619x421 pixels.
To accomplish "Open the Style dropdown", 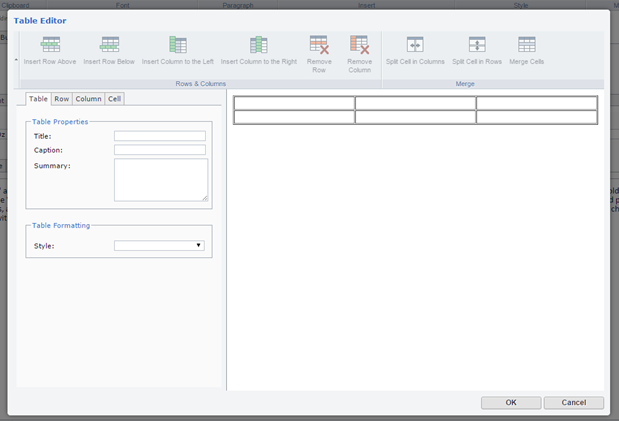I will [159, 245].
